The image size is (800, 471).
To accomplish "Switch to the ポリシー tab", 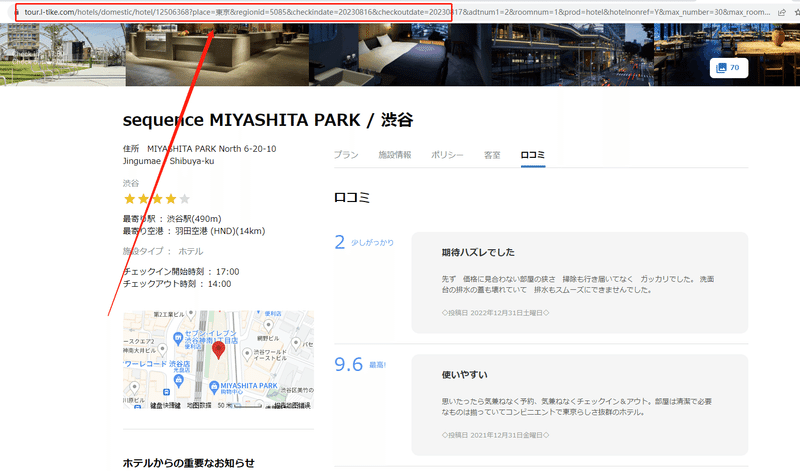I will coord(447,155).
